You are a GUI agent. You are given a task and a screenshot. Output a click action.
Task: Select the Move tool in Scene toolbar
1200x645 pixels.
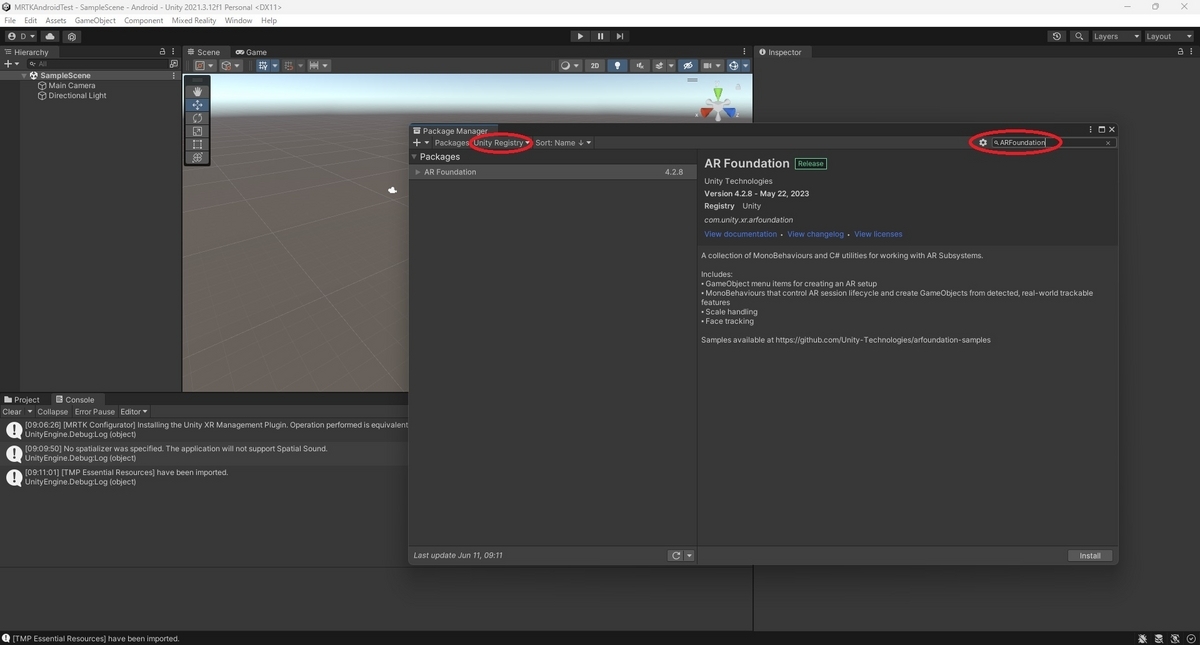[197, 105]
